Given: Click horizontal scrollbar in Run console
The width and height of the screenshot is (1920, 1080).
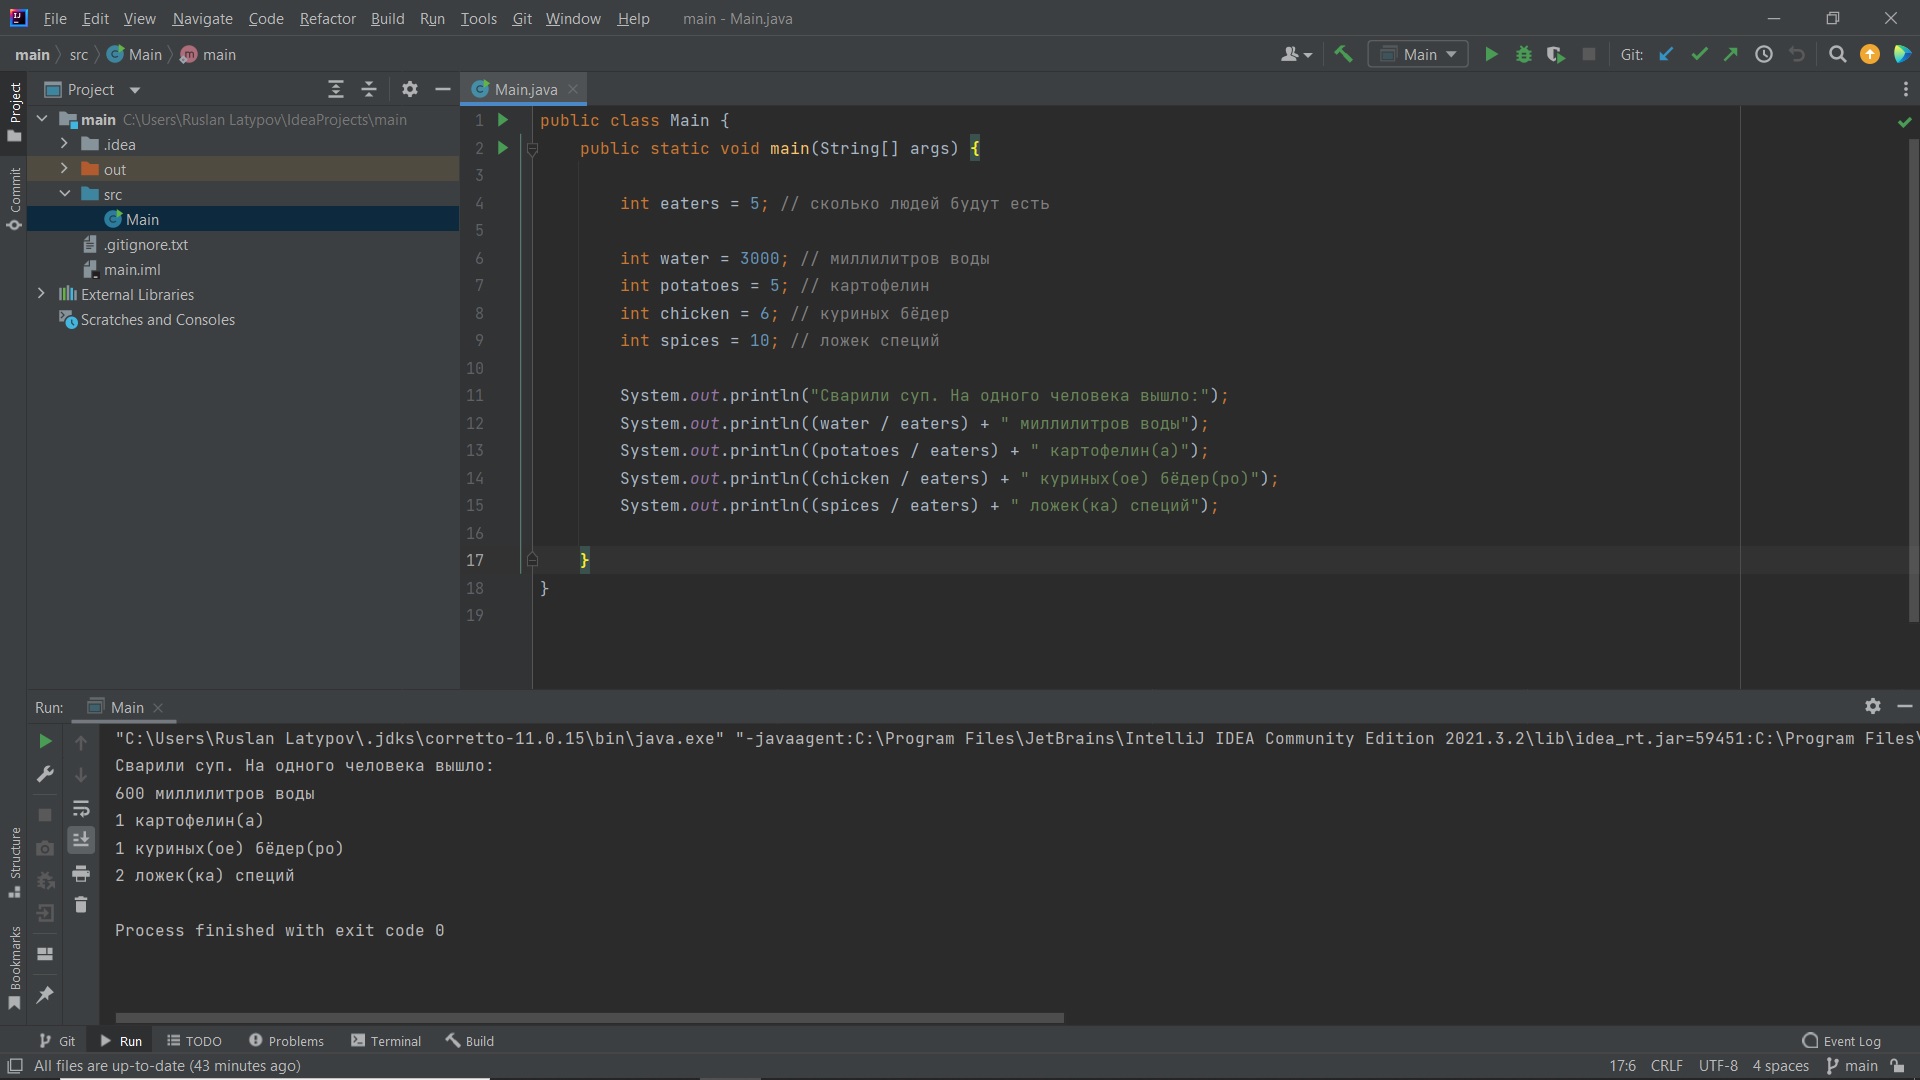Looking at the screenshot, I should point(590,1018).
